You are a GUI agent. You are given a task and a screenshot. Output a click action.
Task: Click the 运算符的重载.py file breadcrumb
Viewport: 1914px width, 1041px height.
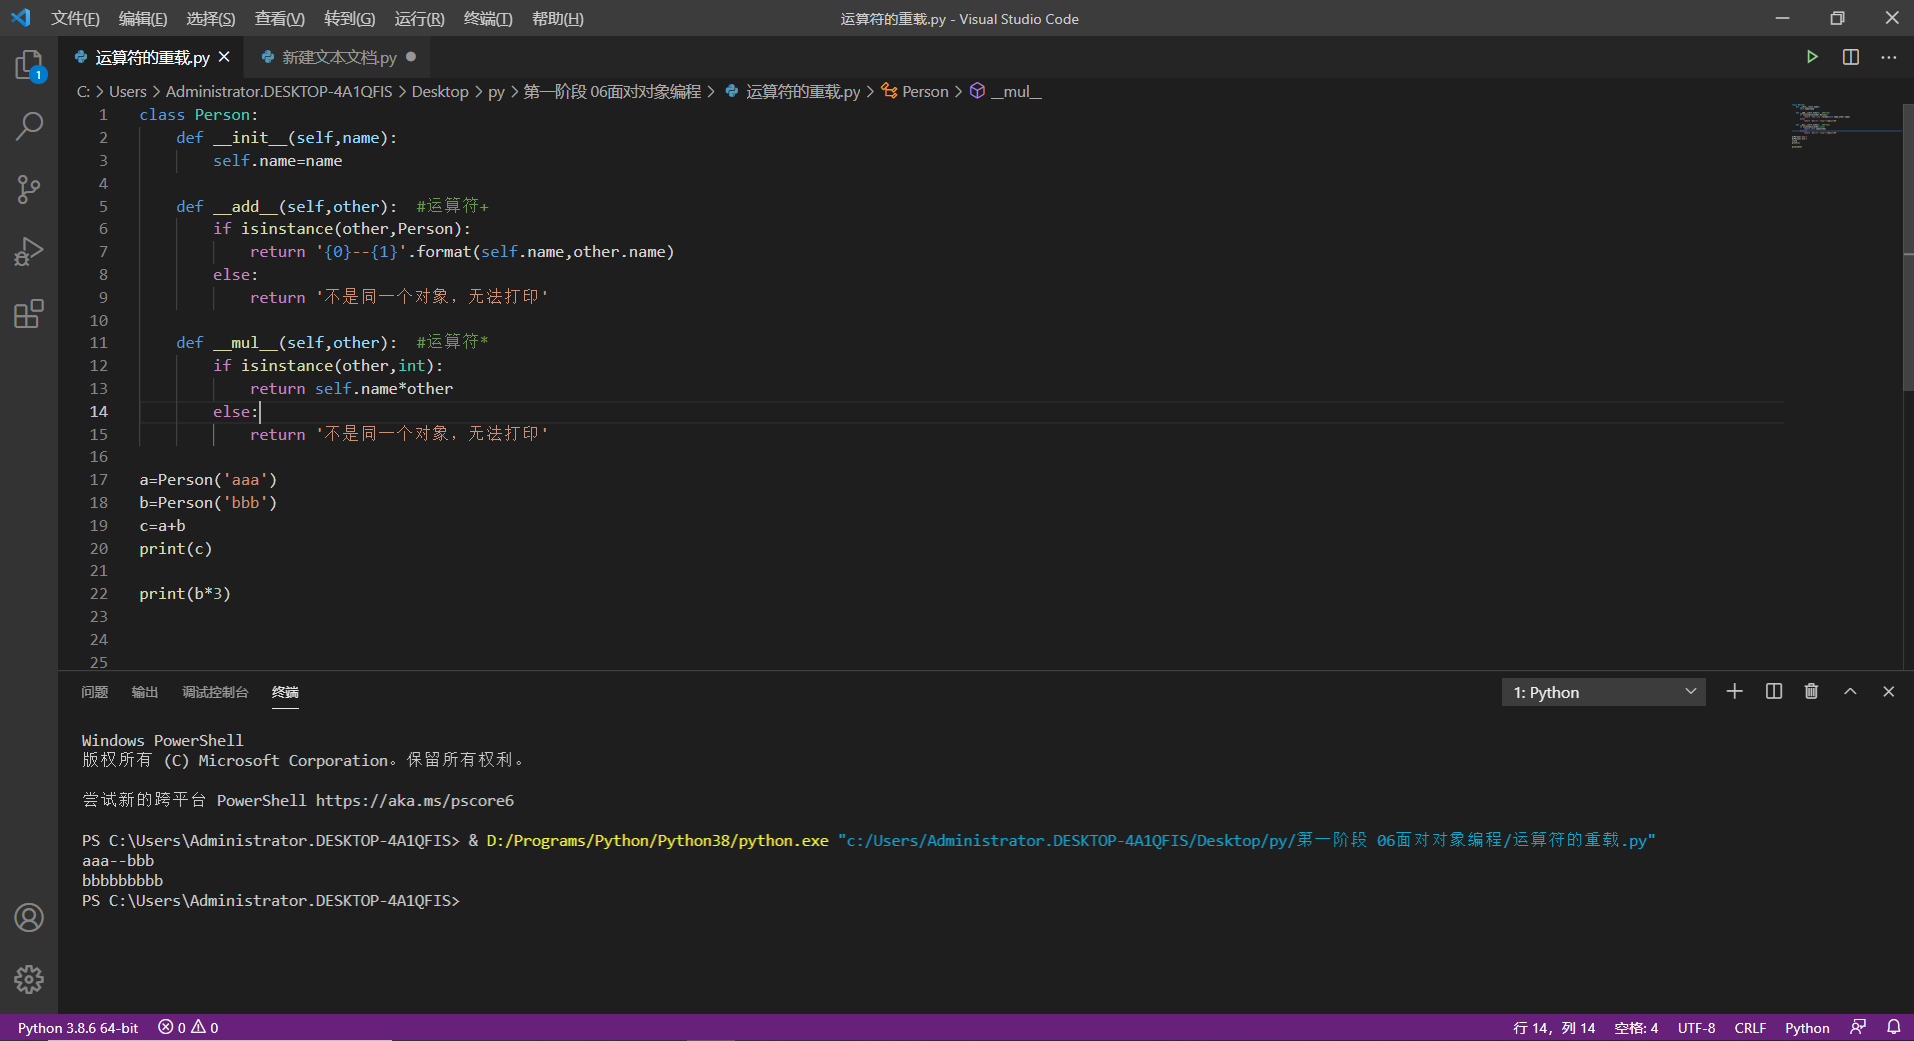pos(793,91)
